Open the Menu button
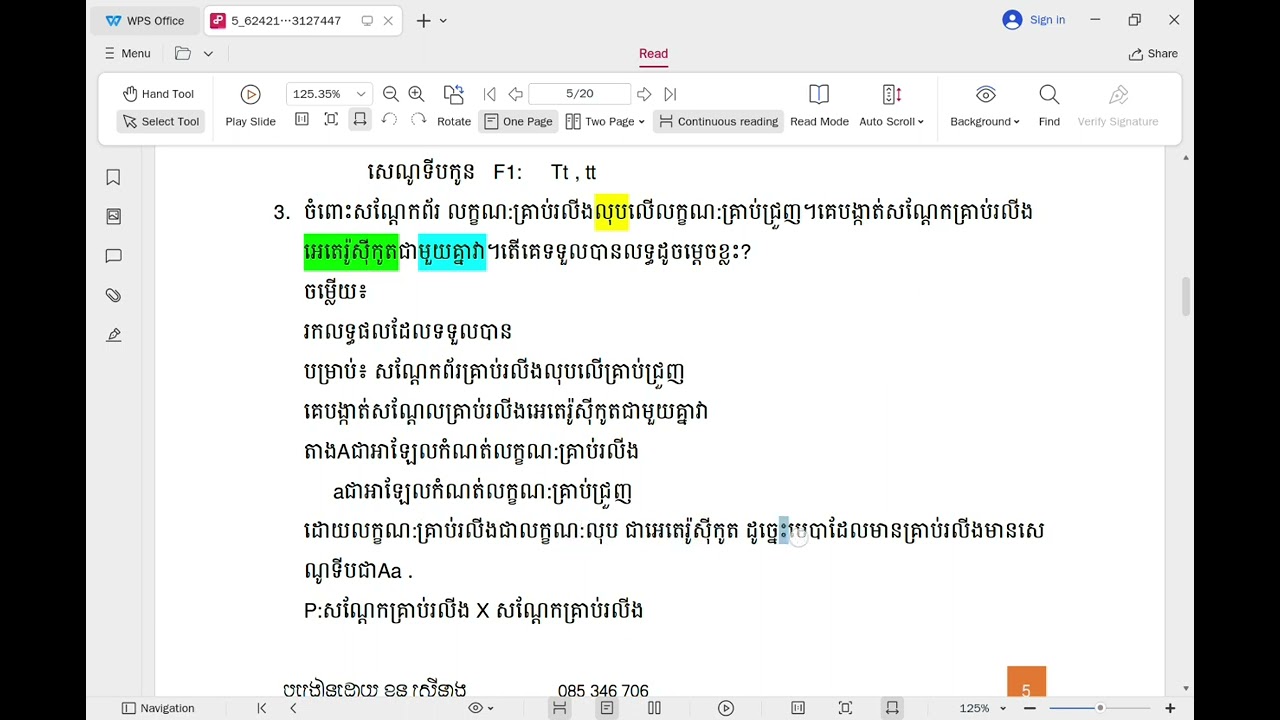1280x720 pixels. pos(127,54)
